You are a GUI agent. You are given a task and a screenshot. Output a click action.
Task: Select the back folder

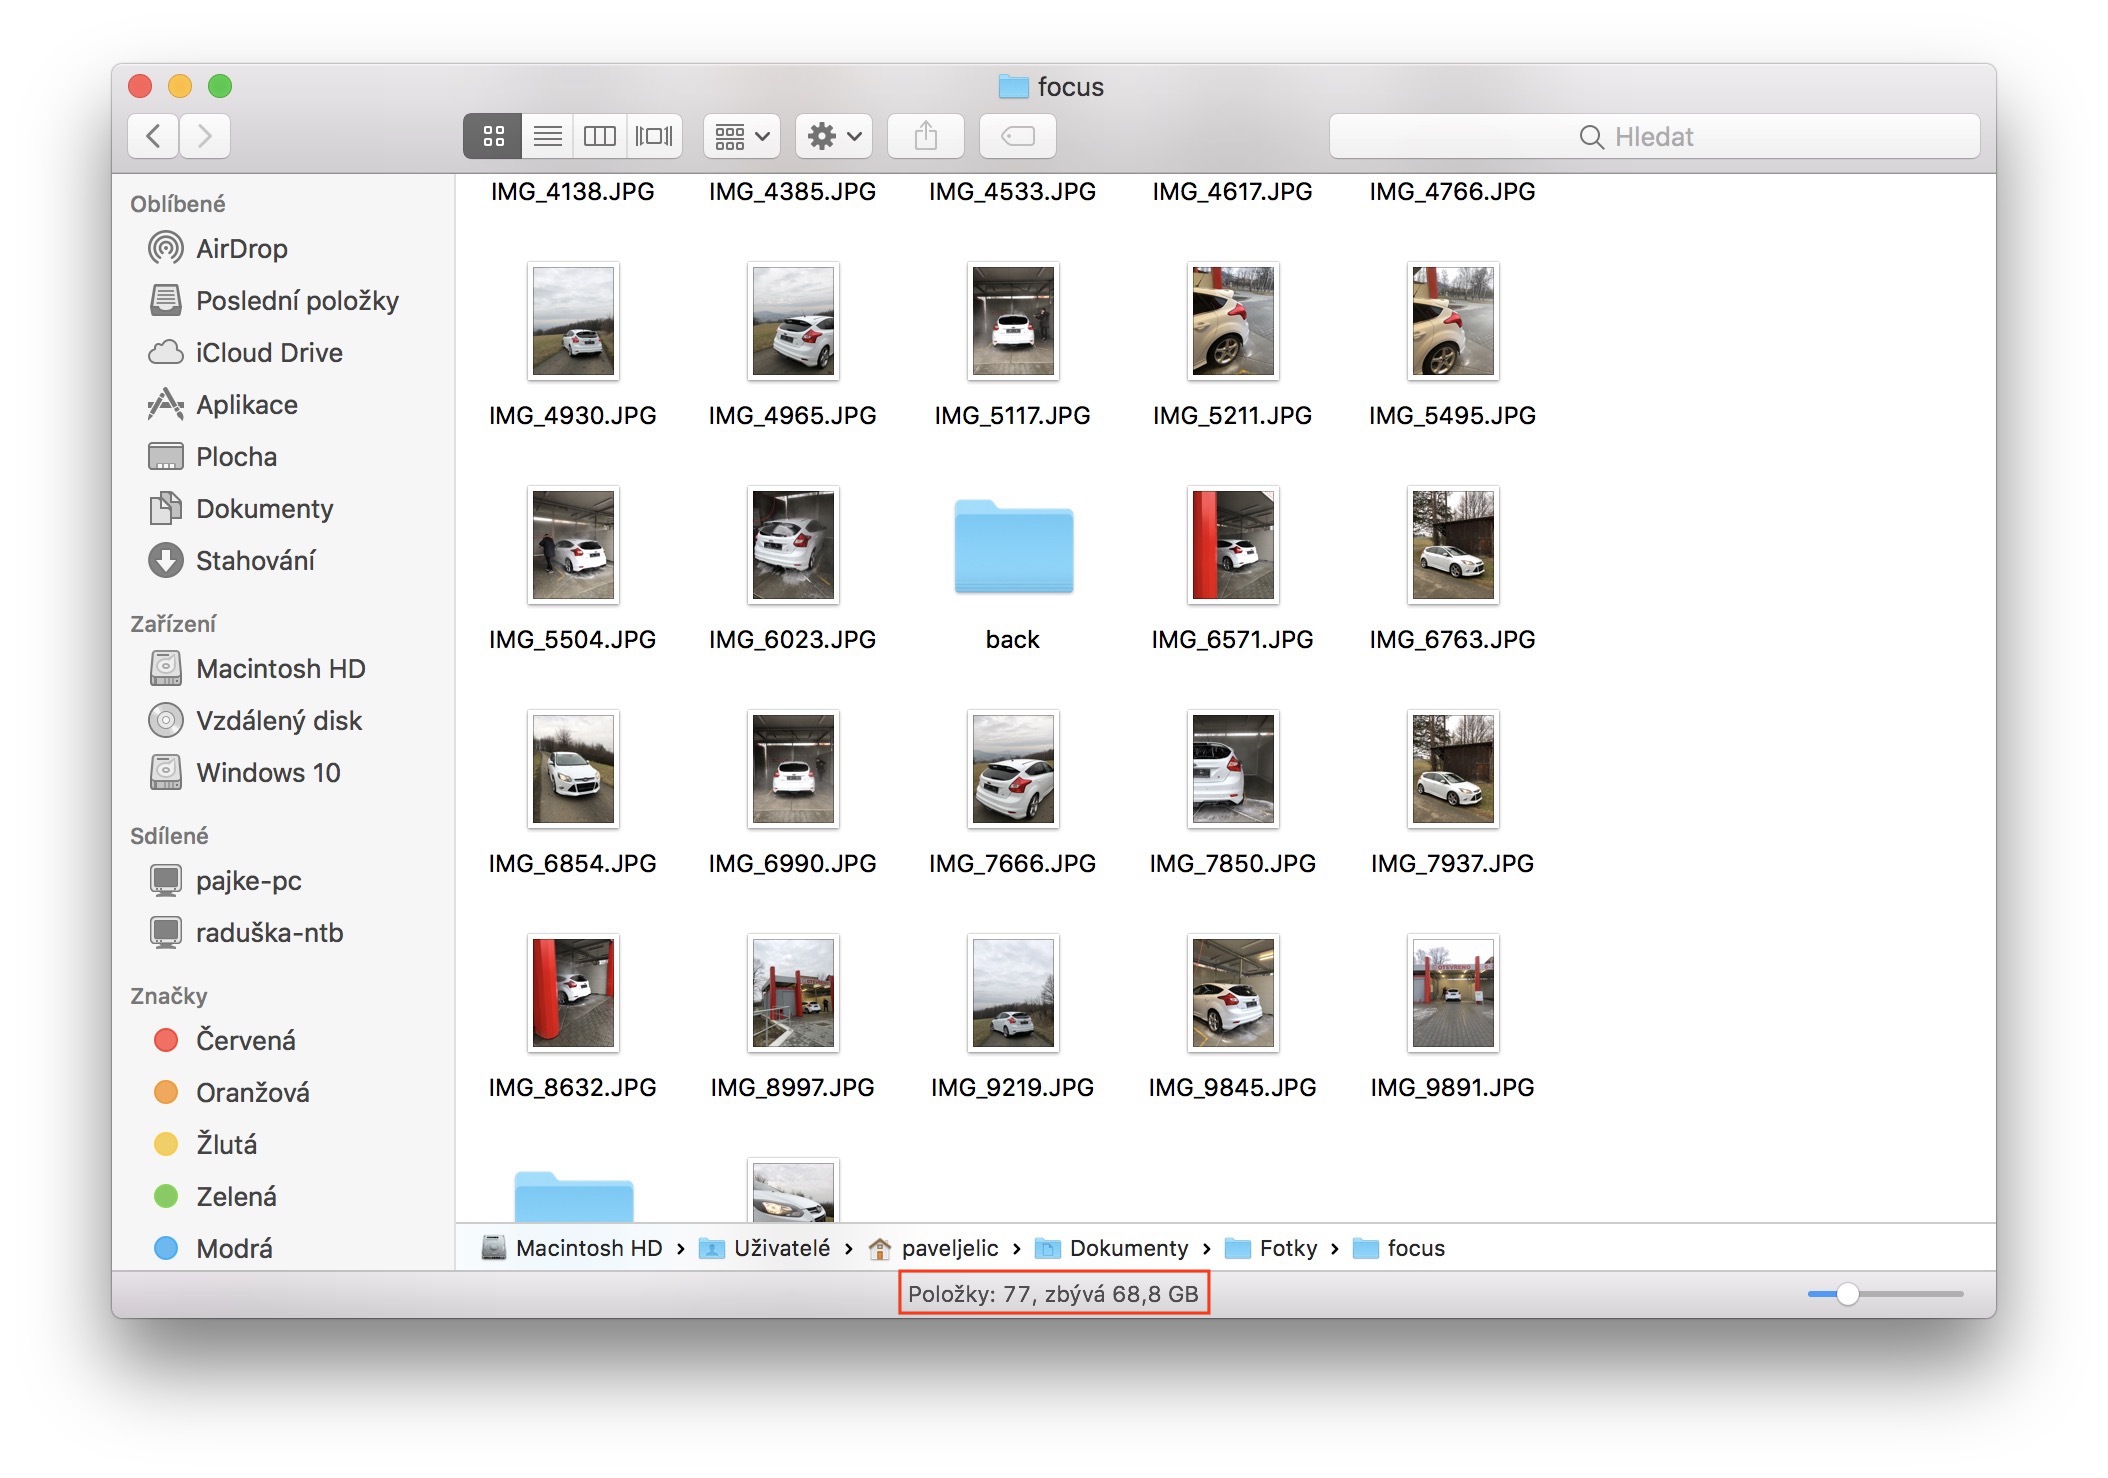(1013, 548)
